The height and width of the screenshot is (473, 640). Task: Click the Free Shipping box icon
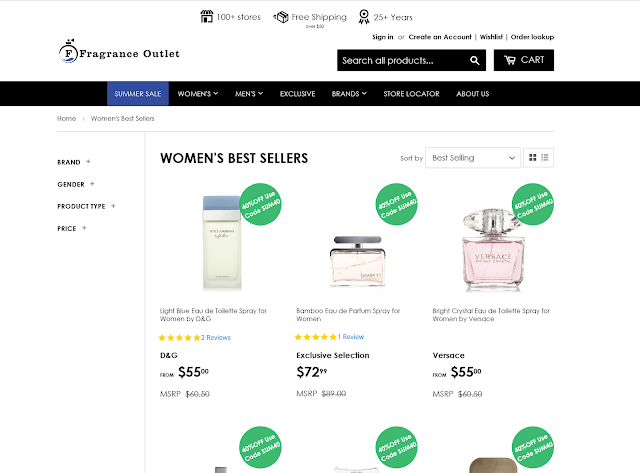281,17
